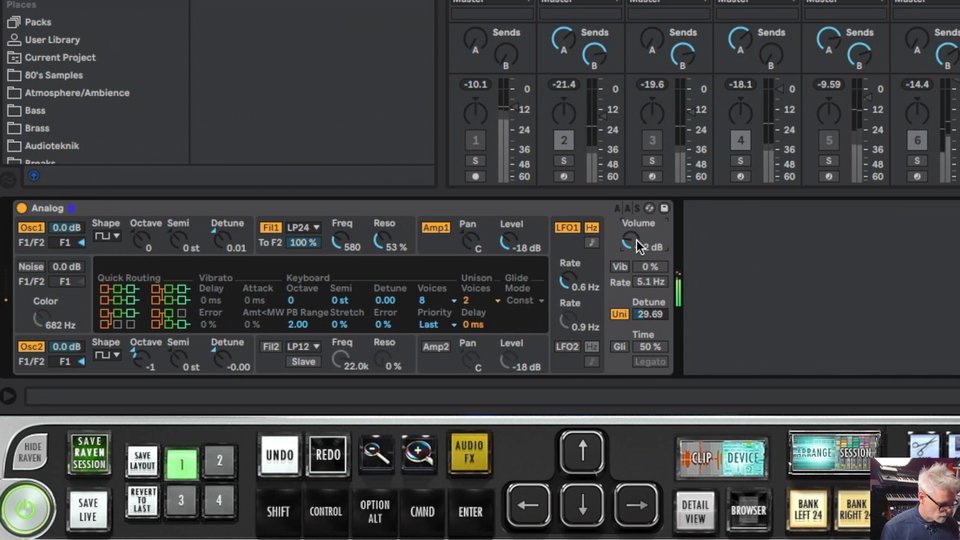Click Revert To Last button
Screen dimensions: 960x540
[x=142, y=501]
